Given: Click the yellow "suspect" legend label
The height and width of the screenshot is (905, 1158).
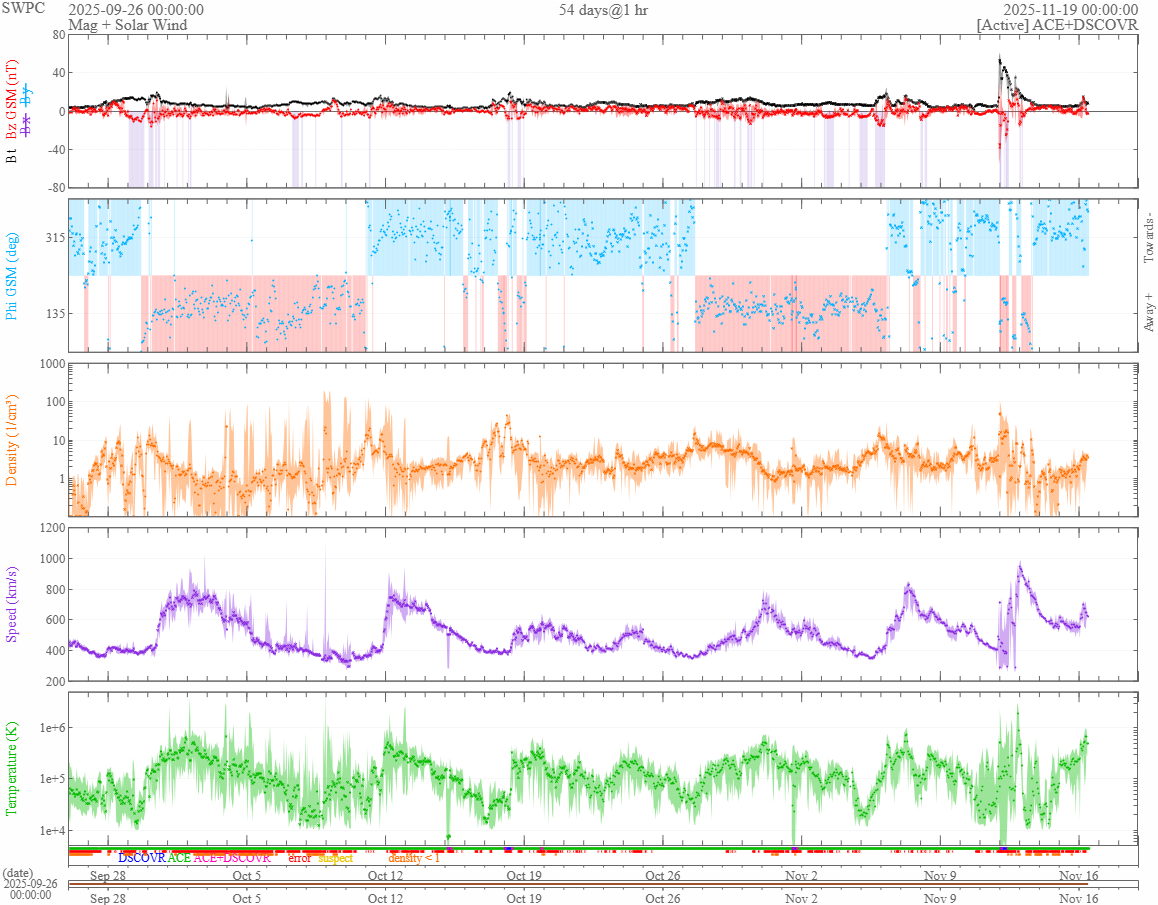Looking at the screenshot, I should tap(335, 858).
